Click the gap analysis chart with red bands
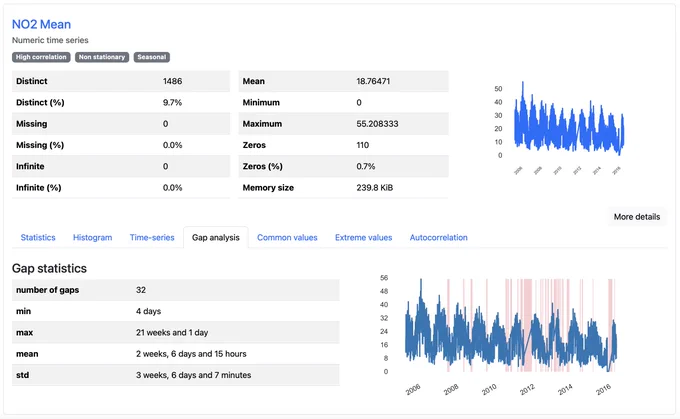 pyautogui.click(x=500, y=335)
